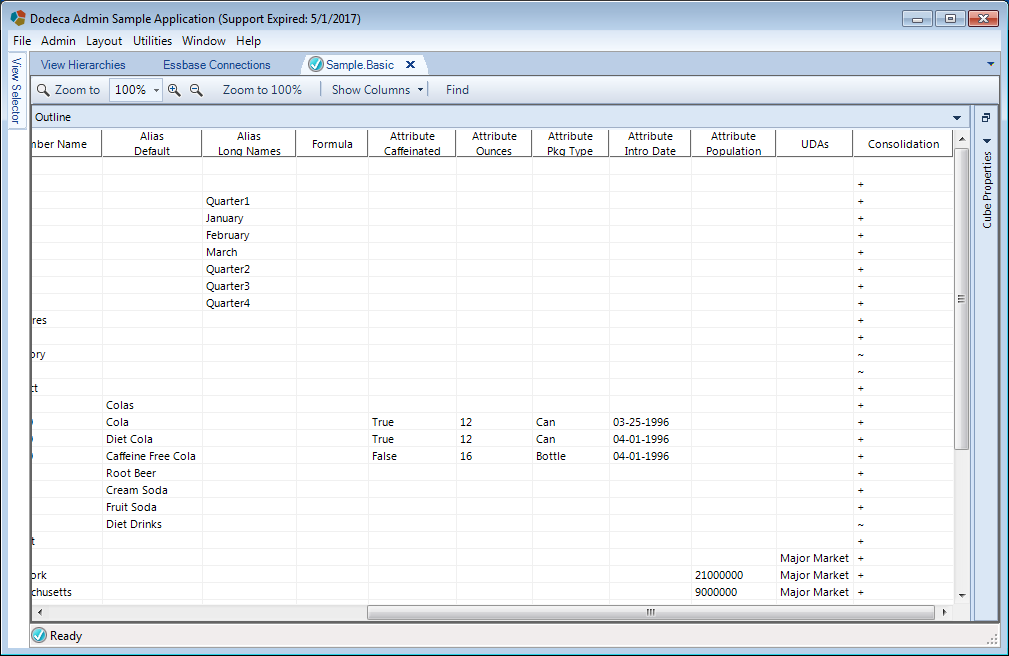1009x656 pixels.
Task: Open the tab list dropdown arrow
Action: click(990, 64)
